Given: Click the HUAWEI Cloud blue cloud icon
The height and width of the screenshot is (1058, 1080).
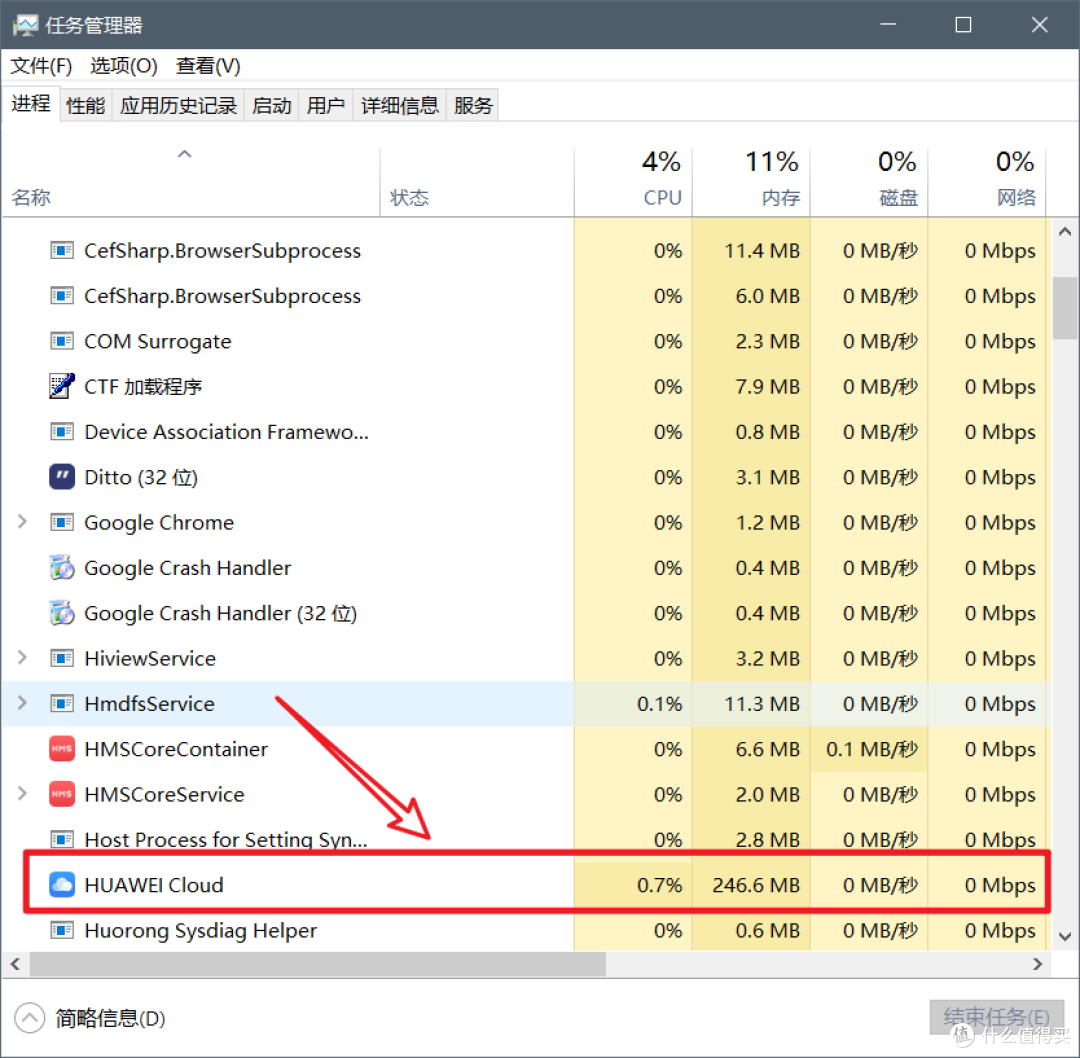Looking at the screenshot, I should (62, 884).
